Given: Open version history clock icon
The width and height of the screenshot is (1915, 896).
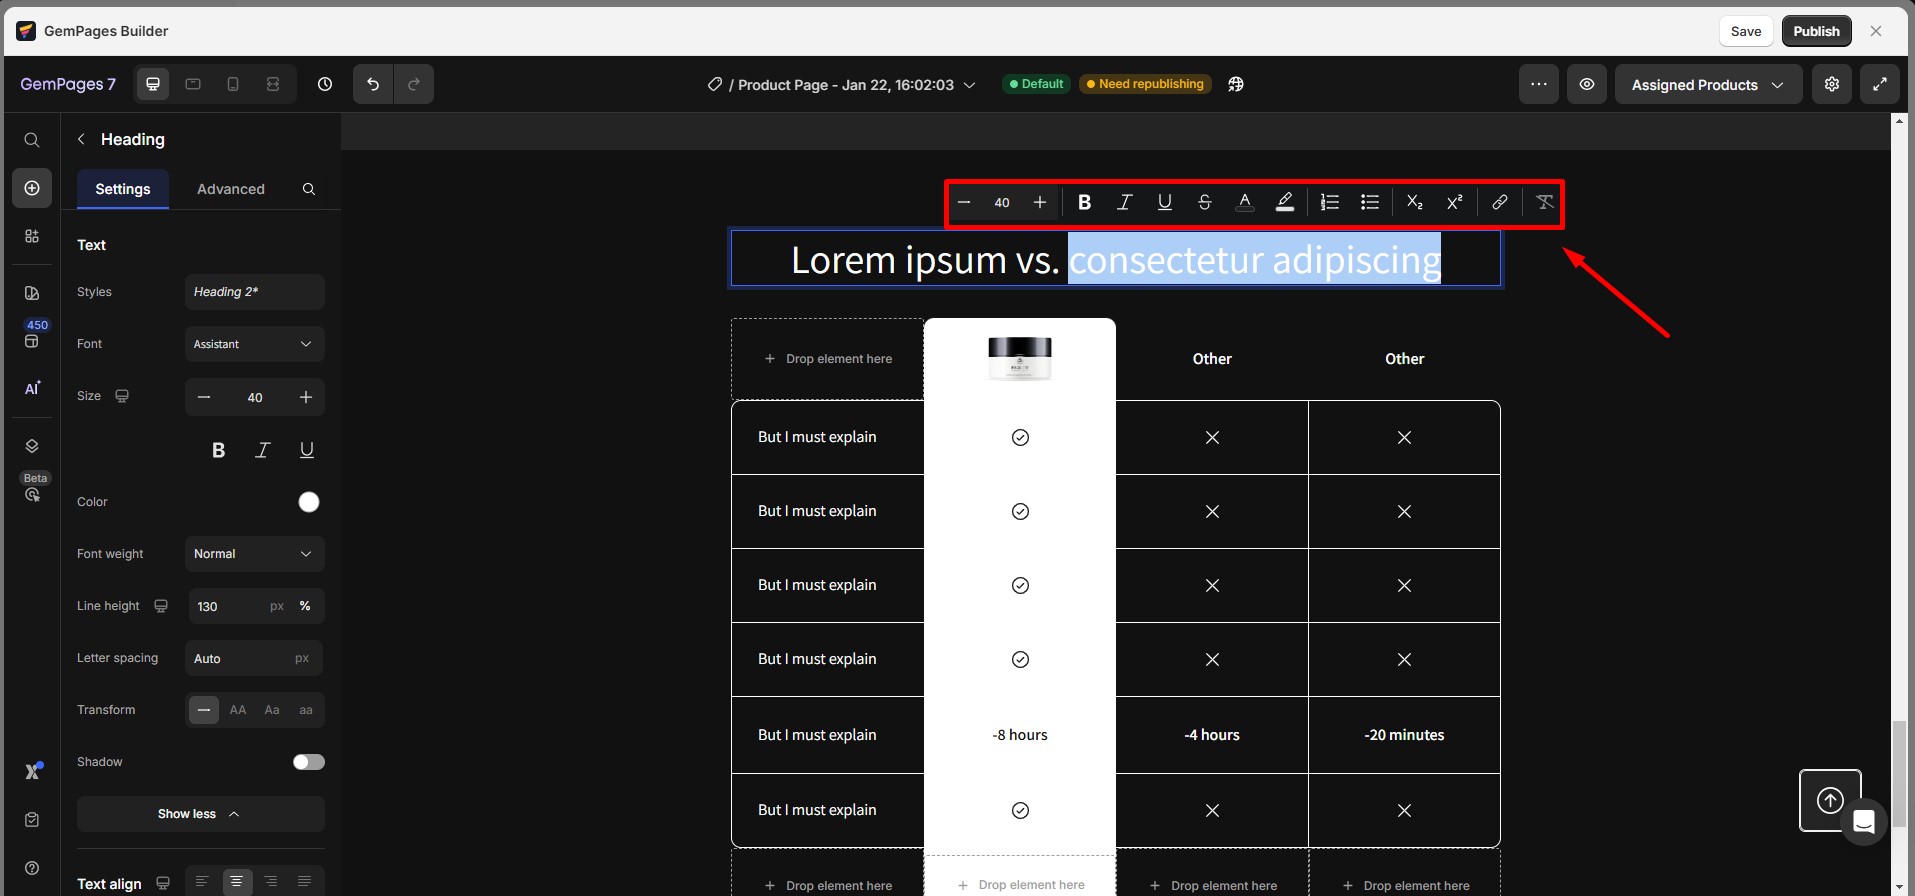Looking at the screenshot, I should [325, 85].
